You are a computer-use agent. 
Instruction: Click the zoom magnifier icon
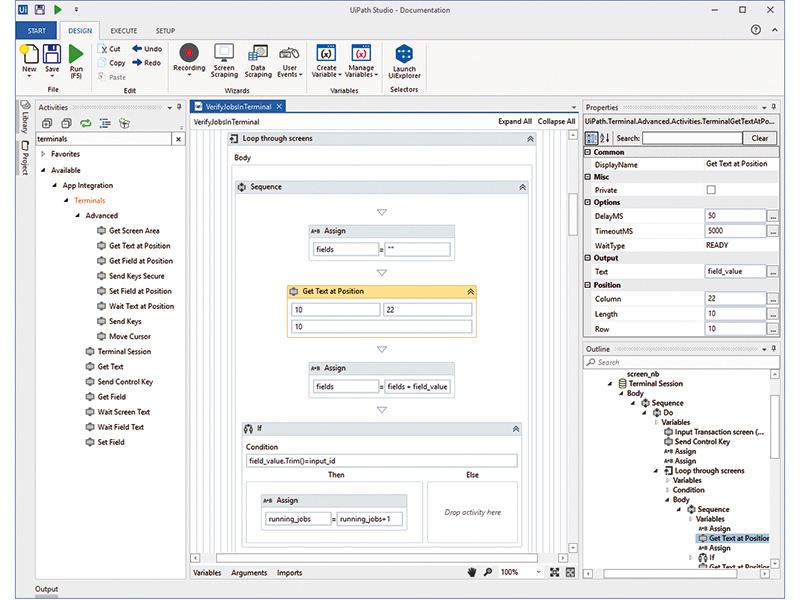tap(488, 572)
